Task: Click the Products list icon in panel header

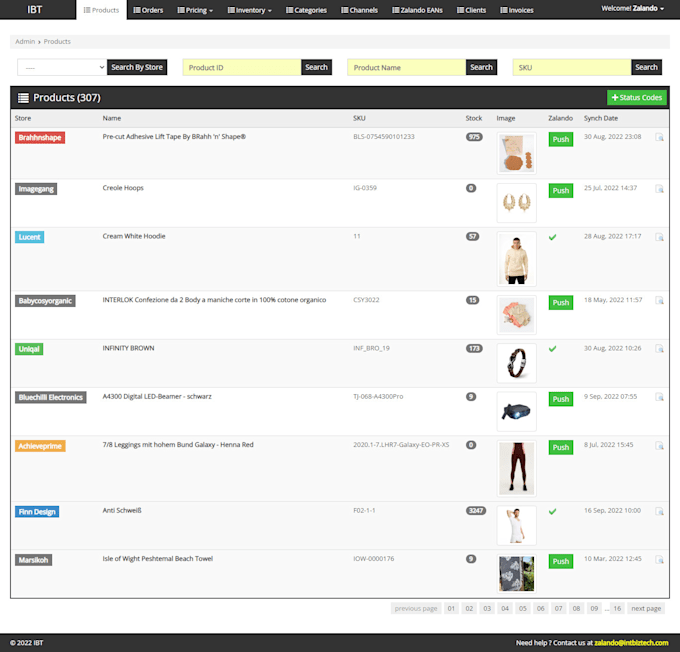Action: (23, 98)
